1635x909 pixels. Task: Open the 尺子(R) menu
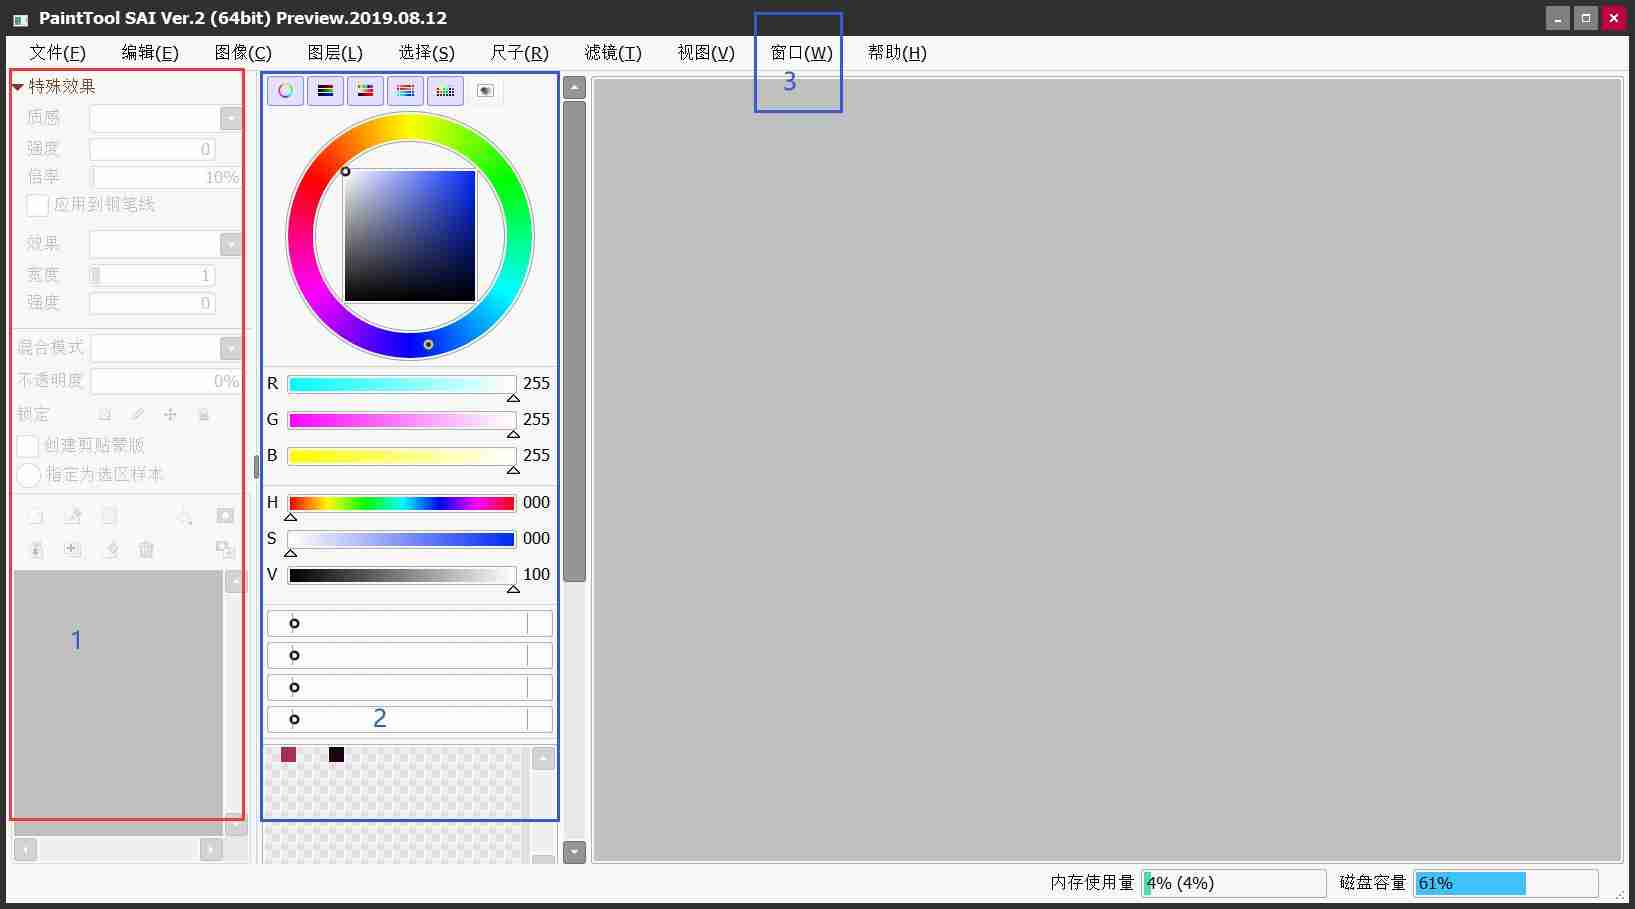(519, 53)
